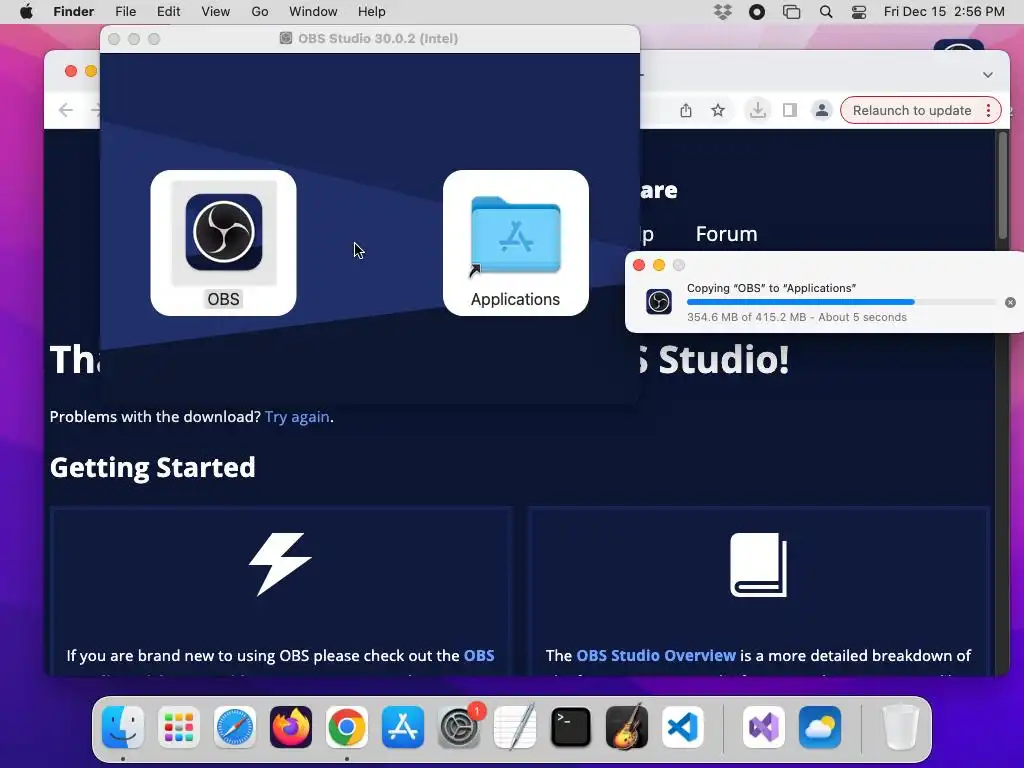
Task: Click the lightning bolt icon card
Action: [280, 564]
